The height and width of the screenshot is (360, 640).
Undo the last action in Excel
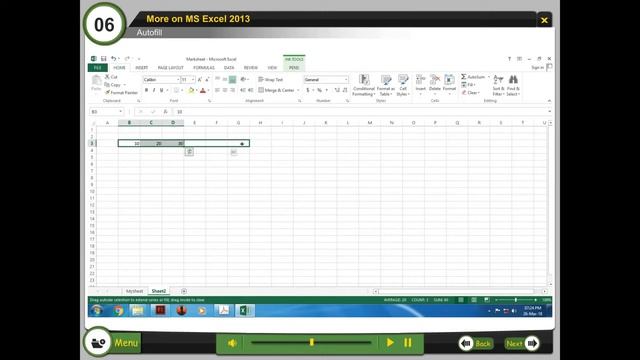(114, 59)
